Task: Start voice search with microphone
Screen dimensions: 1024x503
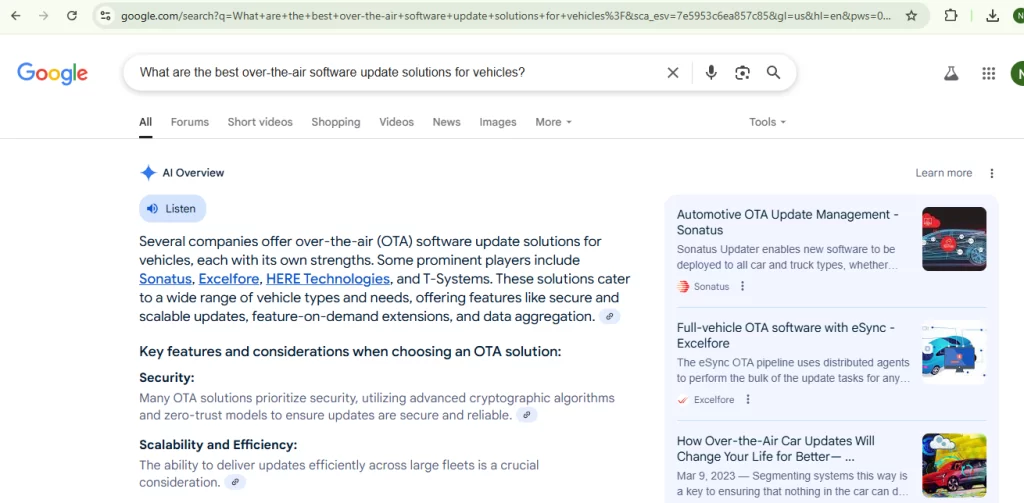Action: click(711, 73)
